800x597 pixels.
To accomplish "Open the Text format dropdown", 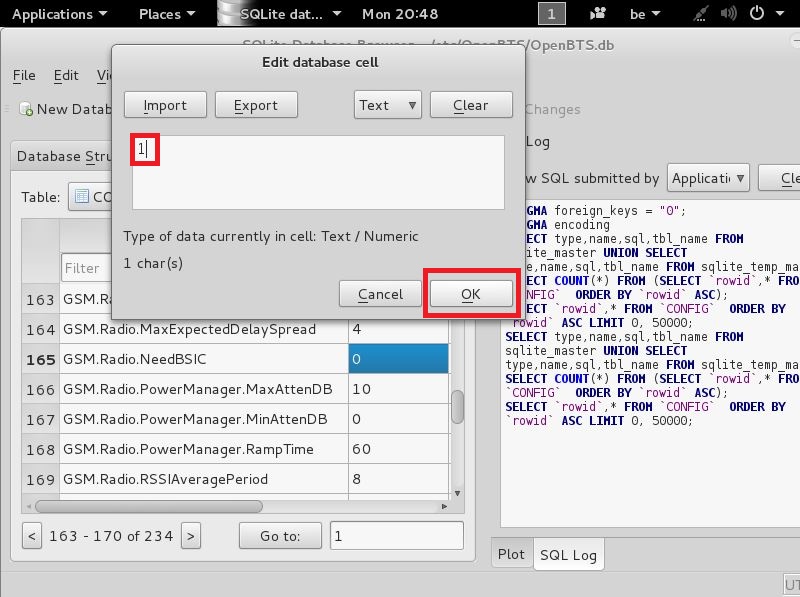I will (x=388, y=105).
